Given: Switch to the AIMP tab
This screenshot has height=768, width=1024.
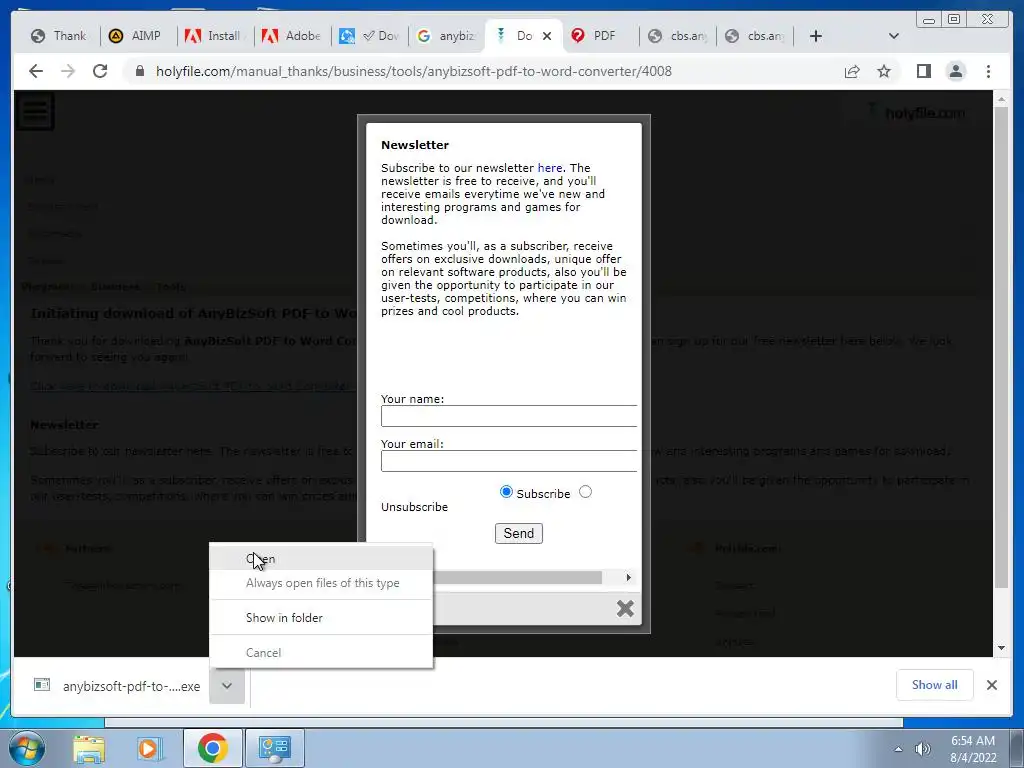Looking at the screenshot, I should pyautogui.click(x=136, y=36).
